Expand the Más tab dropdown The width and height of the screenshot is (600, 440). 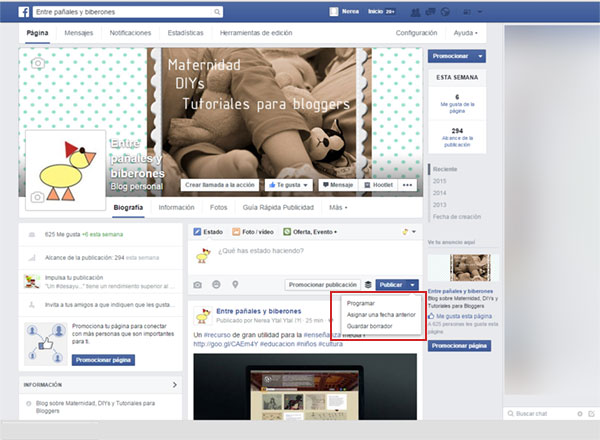338,207
